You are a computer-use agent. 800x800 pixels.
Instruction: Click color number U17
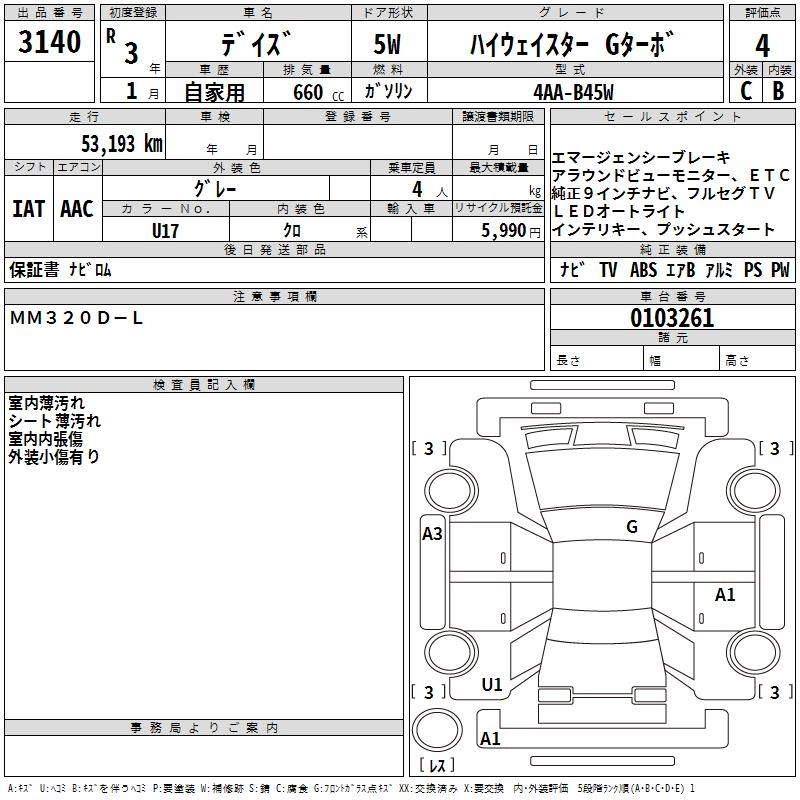pyautogui.click(x=165, y=231)
